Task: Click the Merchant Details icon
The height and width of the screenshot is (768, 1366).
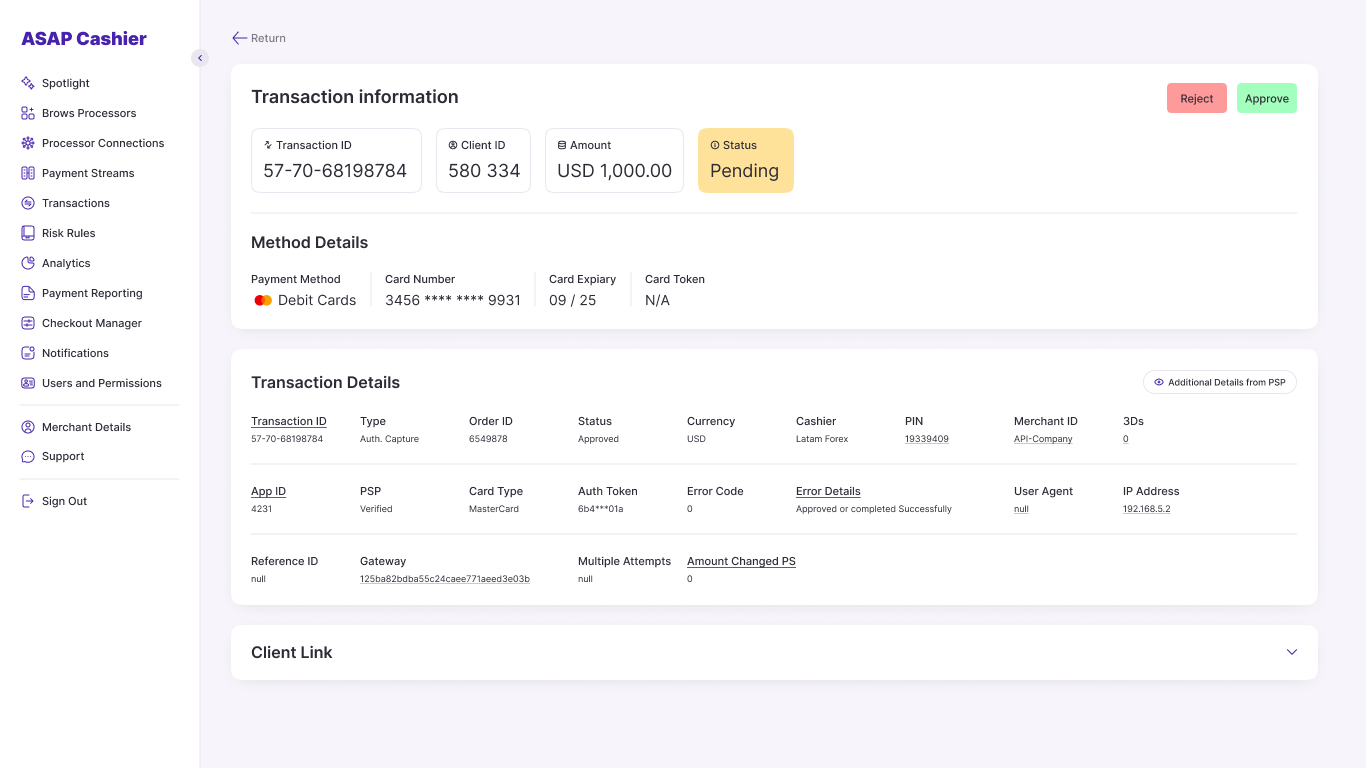Action: tap(28, 427)
